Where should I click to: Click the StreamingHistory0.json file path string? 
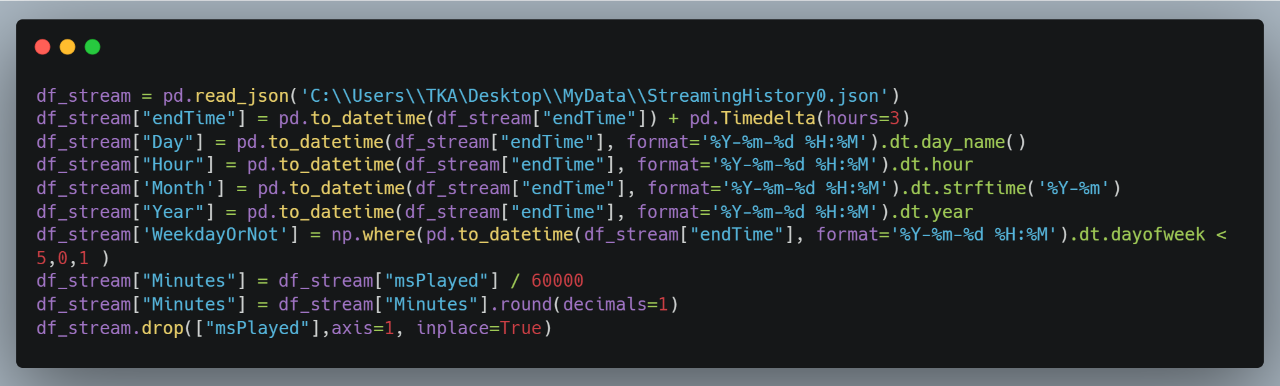tap(595, 96)
